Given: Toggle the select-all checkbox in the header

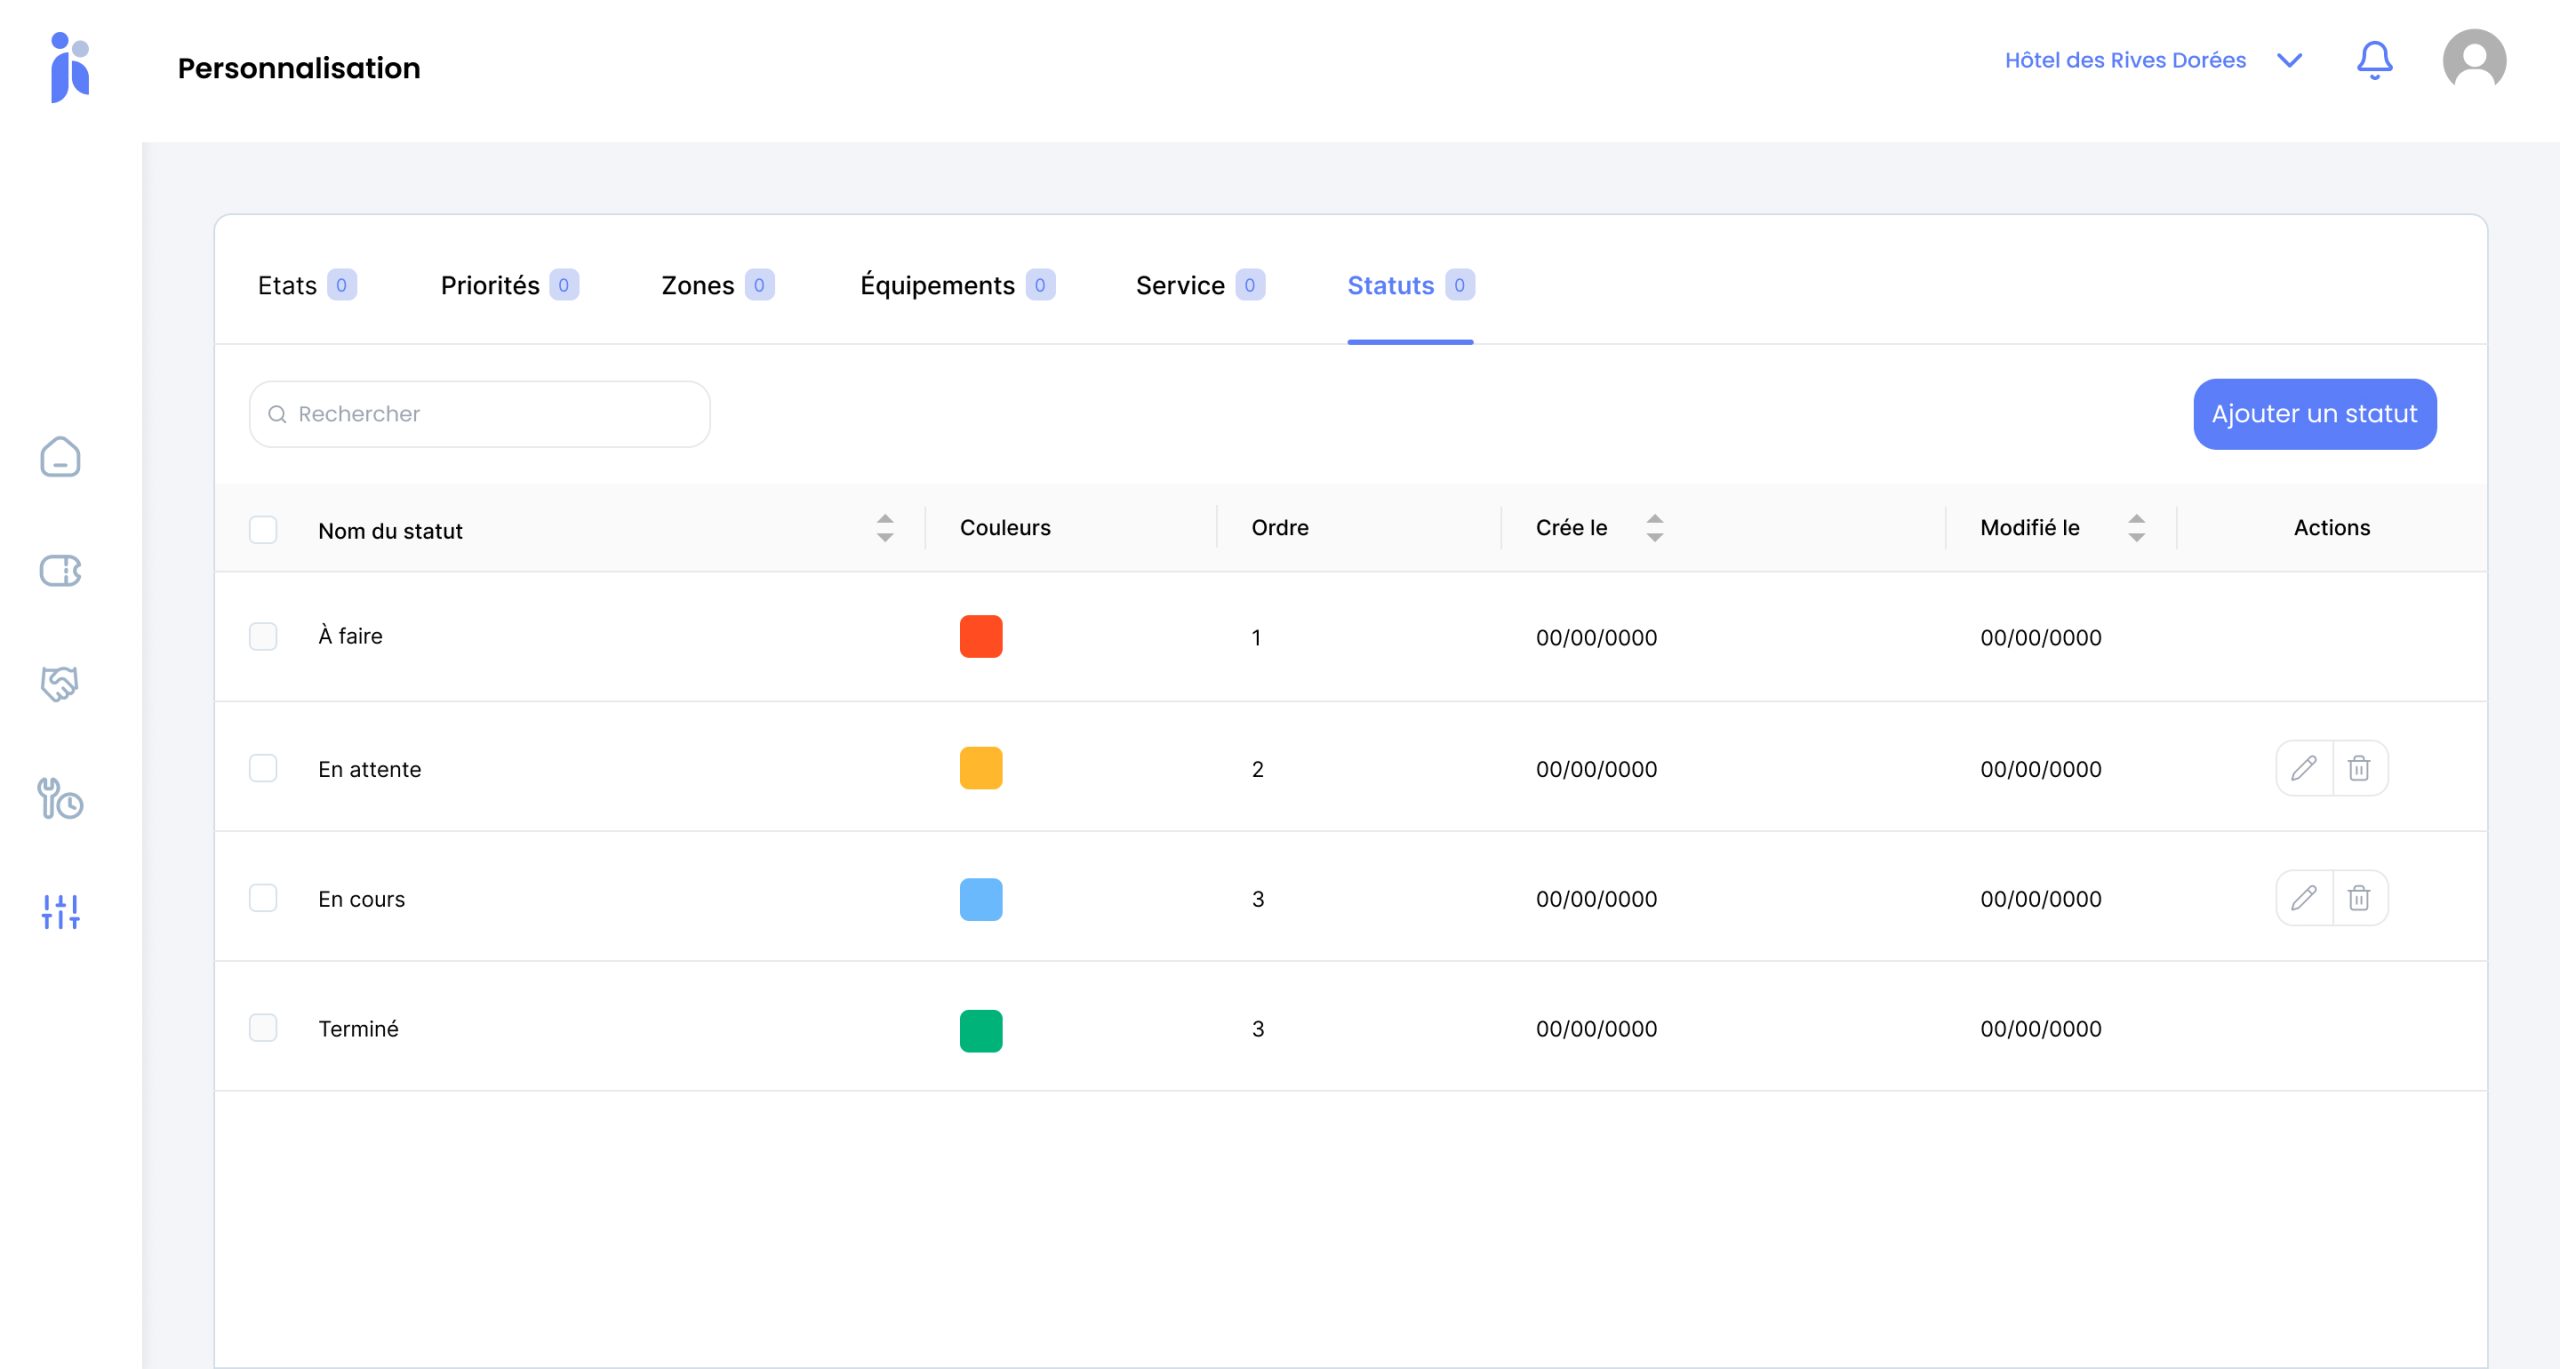Looking at the screenshot, I should 263,529.
